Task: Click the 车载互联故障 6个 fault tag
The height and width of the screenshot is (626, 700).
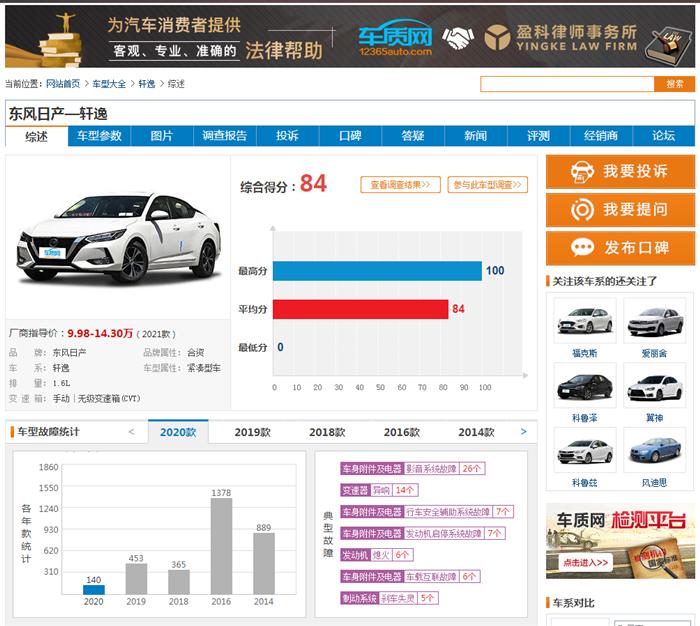Action: click(410, 577)
